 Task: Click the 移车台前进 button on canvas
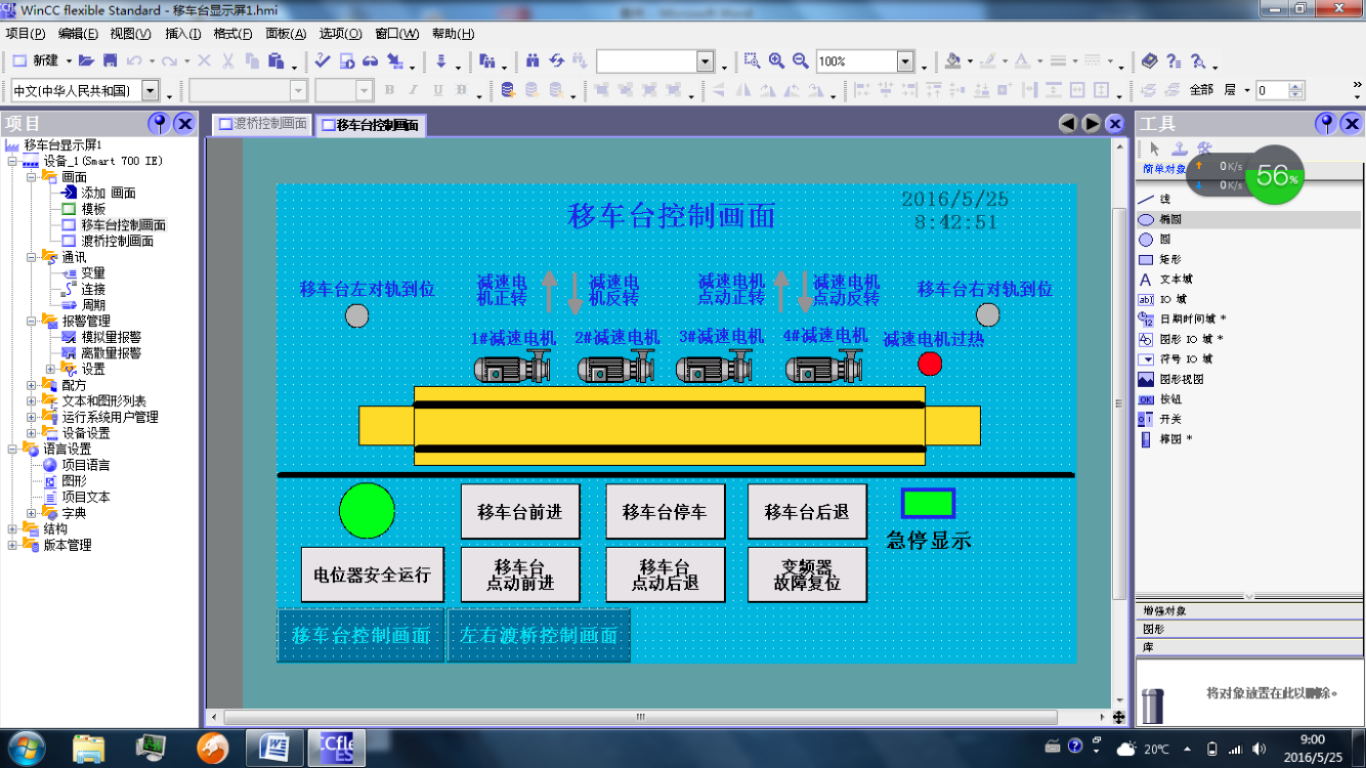[x=519, y=512]
